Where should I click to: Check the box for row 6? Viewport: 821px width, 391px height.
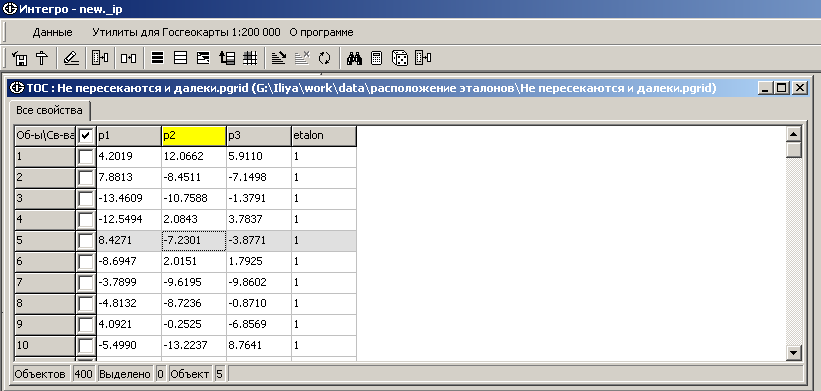pos(86,262)
